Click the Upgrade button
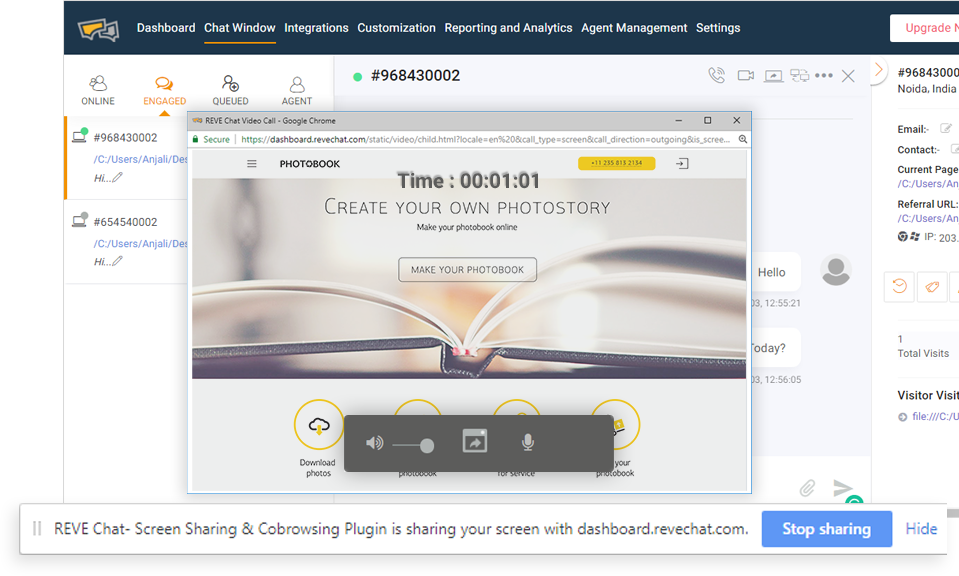This screenshot has height=576, width=959. point(927,28)
